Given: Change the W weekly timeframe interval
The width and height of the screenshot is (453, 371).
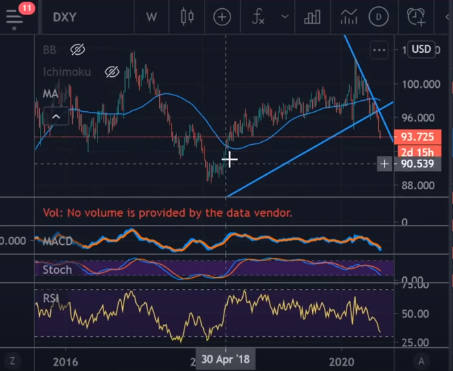Looking at the screenshot, I should click(151, 17).
